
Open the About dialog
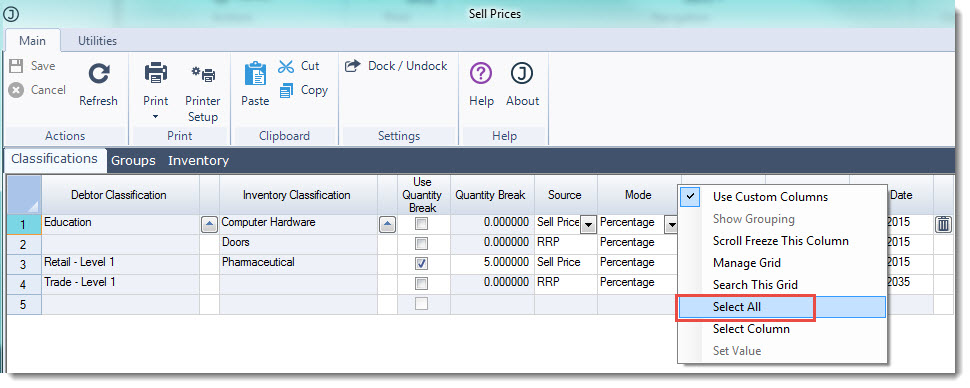click(x=522, y=85)
